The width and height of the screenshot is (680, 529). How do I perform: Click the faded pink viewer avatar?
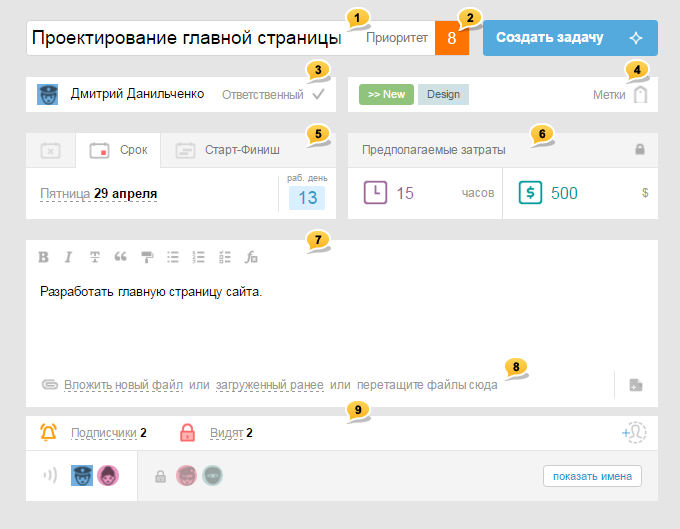(x=186, y=475)
